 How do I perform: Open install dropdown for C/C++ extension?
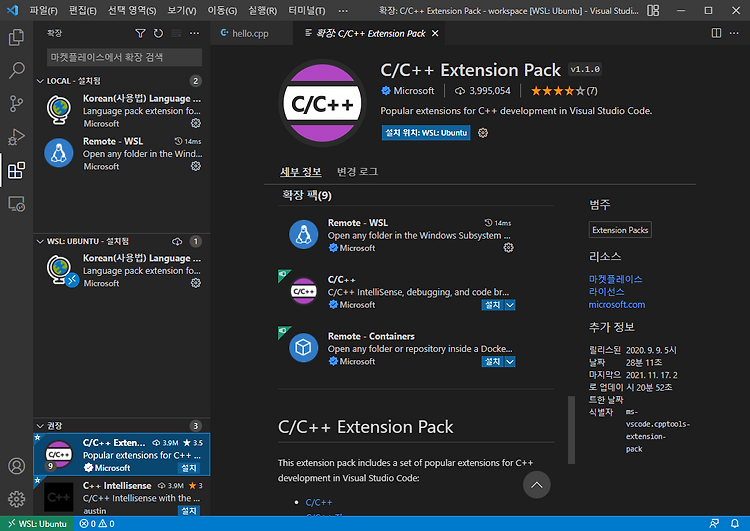click(510, 305)
